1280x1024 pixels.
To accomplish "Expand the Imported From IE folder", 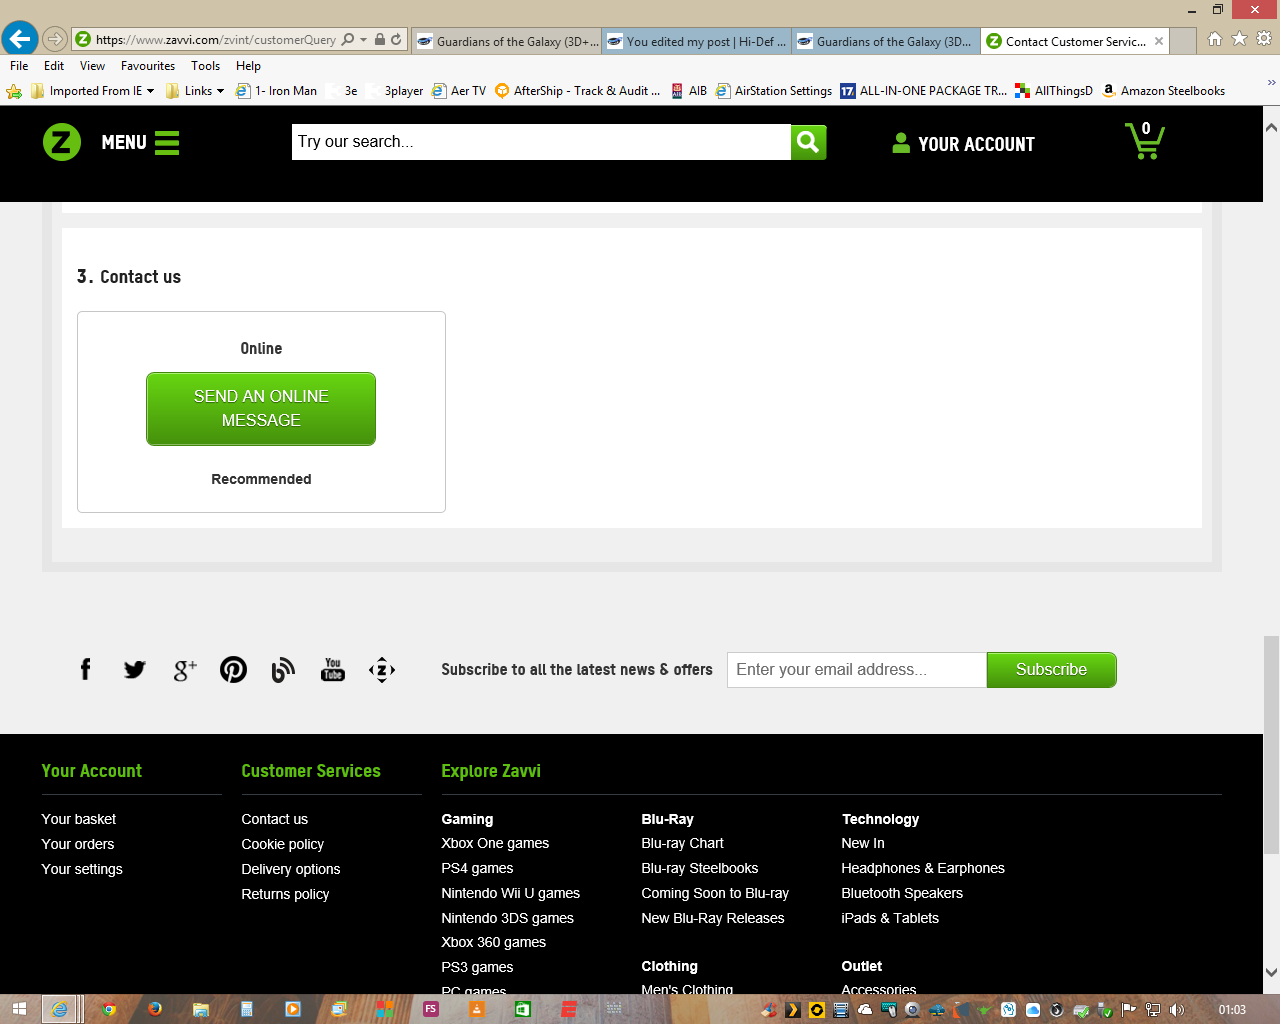I will click(92, 91).
